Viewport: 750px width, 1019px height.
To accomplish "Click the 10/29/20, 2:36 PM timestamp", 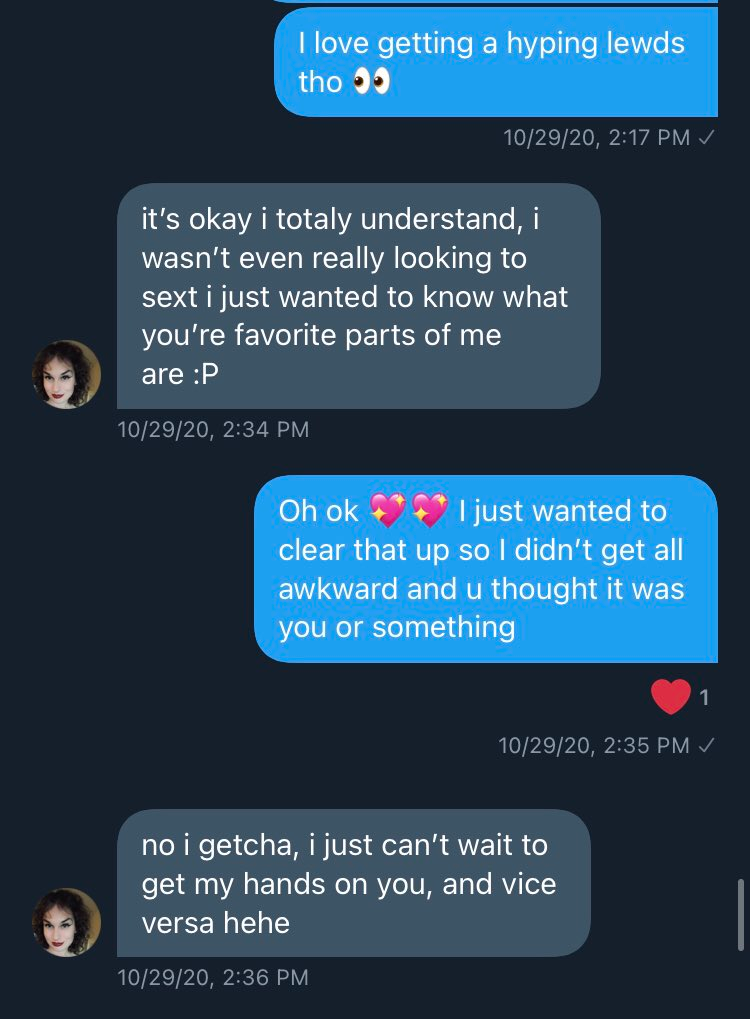I will pyautogui.click(x=213, y=977).
